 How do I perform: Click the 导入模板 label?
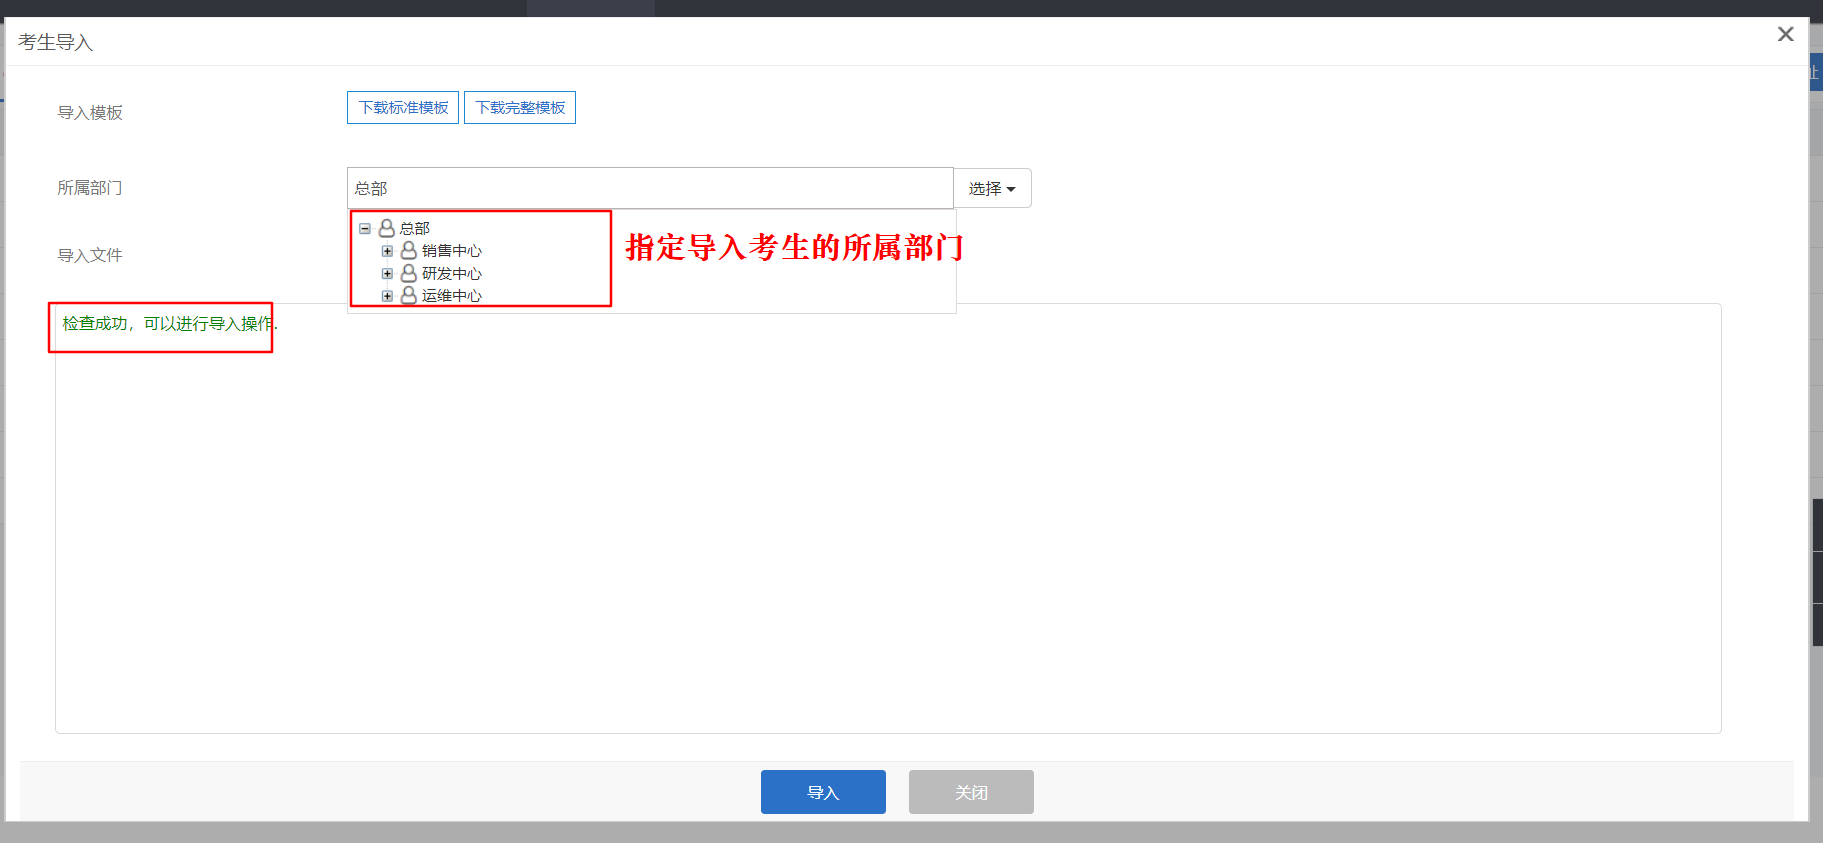90,113
